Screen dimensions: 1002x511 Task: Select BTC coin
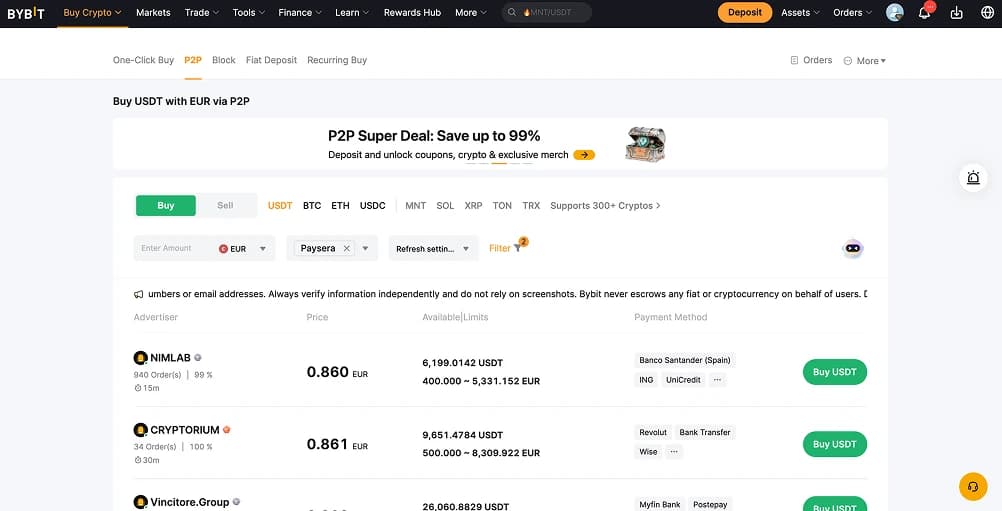[x=312, y=206]
